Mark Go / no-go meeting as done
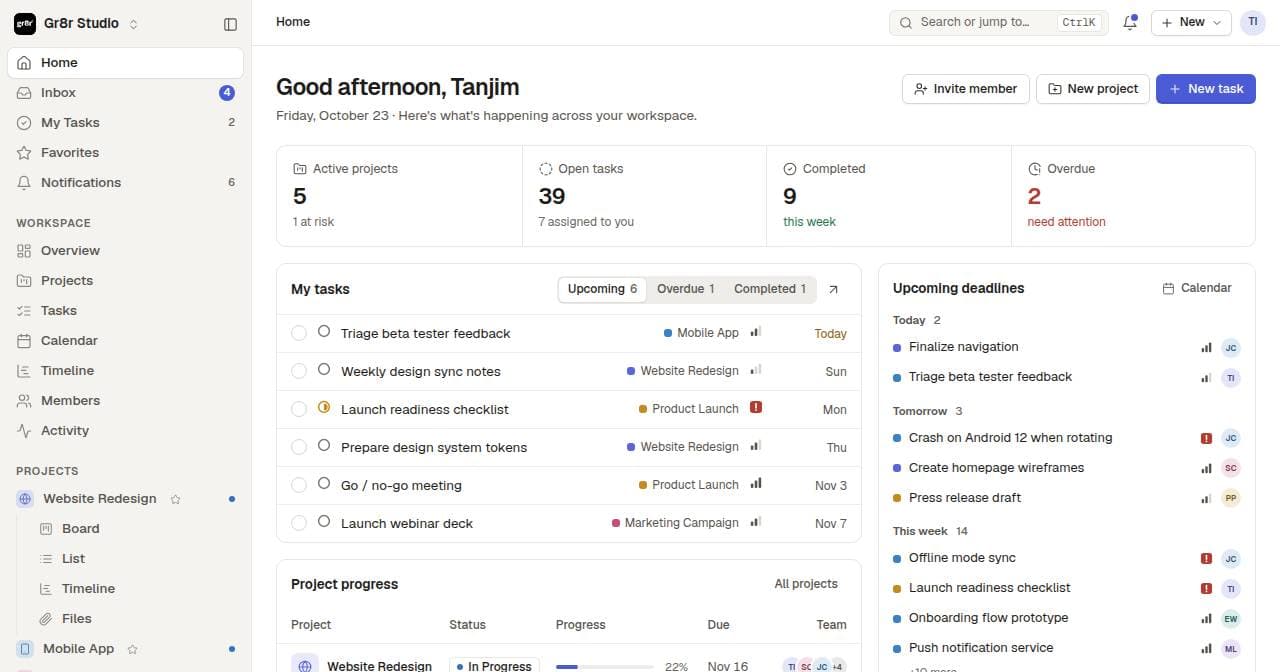1280x672 pixels. point(299,485)
